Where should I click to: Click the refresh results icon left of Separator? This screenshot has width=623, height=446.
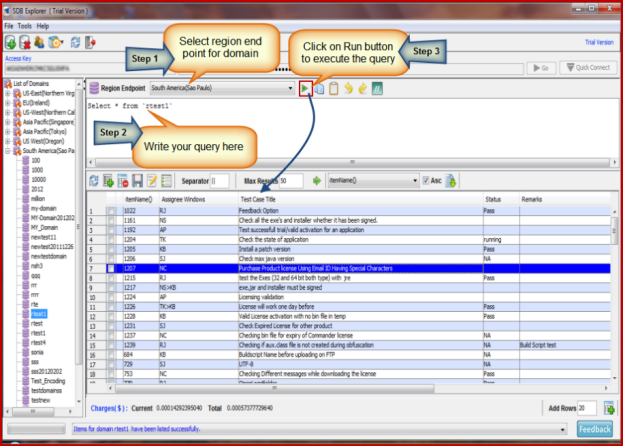pyautogui.click(x=94, y=181)
